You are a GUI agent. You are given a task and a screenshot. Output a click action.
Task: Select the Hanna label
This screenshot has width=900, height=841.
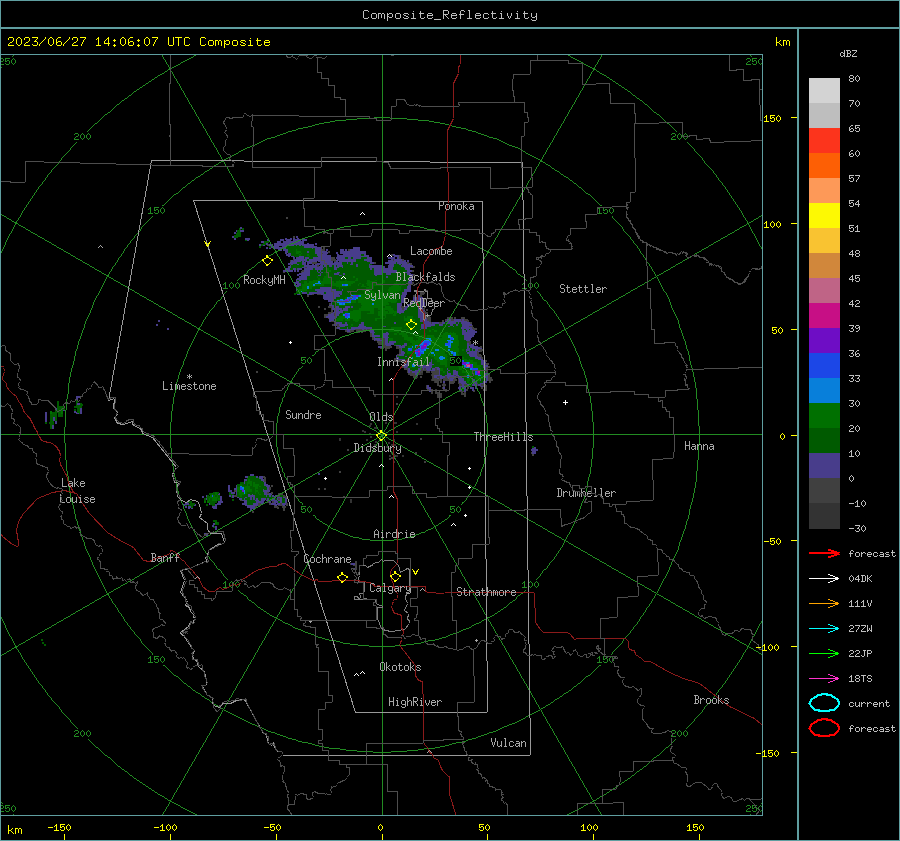[x=699, y=446]
